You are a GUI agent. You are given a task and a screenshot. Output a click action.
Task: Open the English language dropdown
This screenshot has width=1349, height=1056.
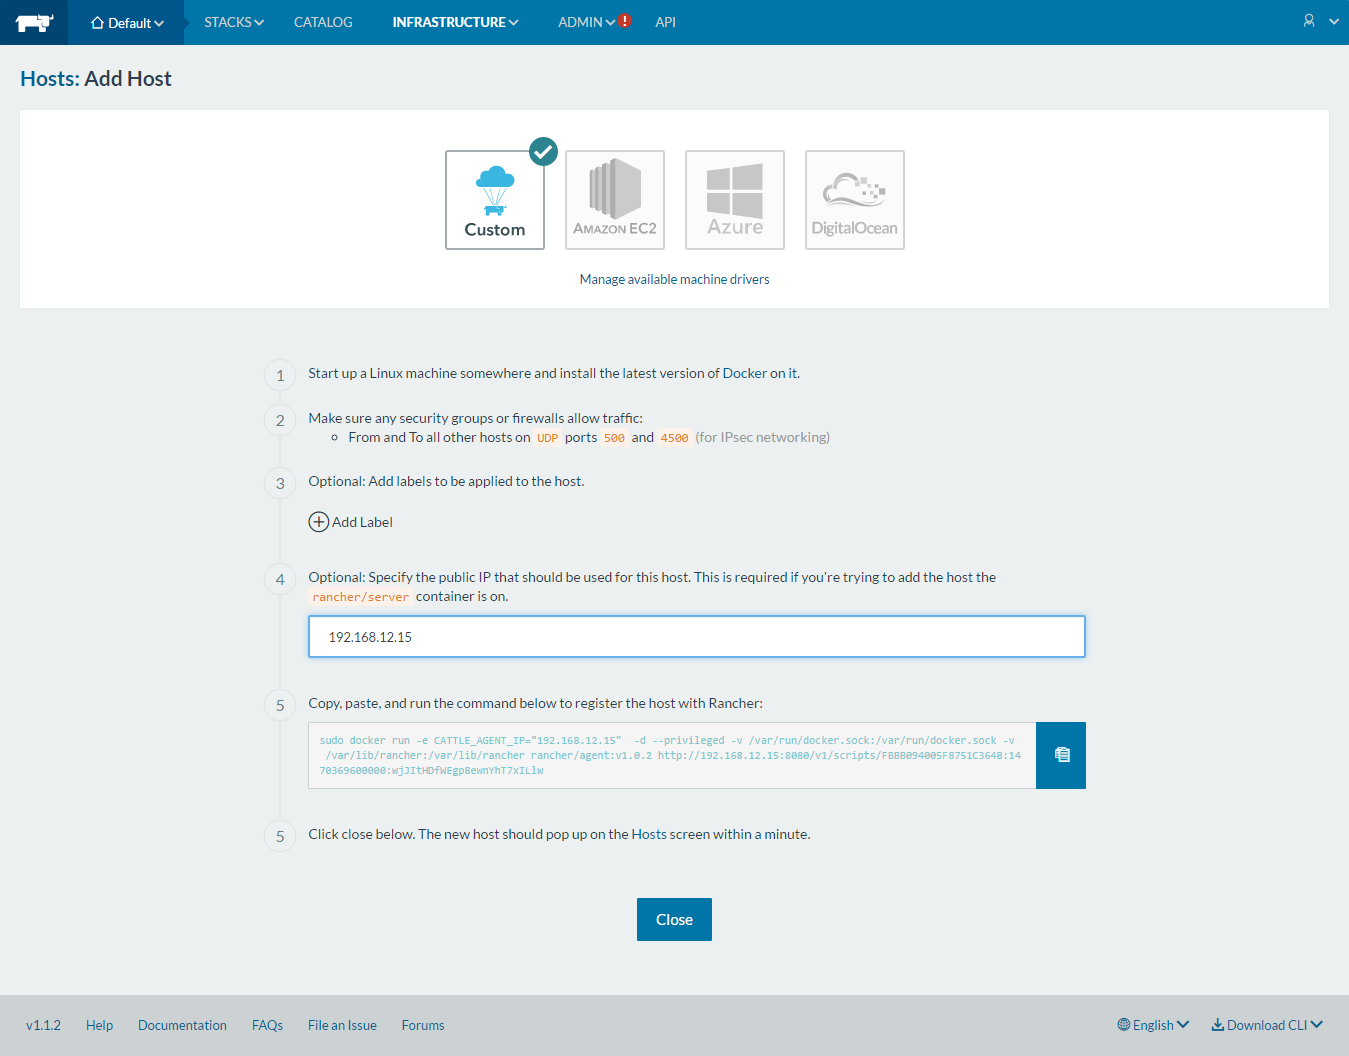tap(1153, 1025)
